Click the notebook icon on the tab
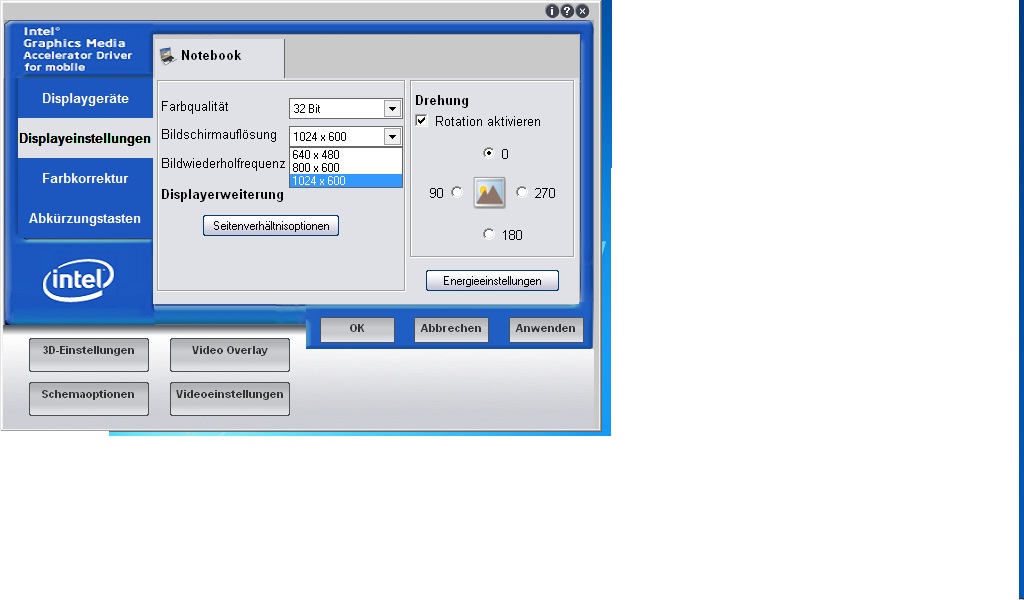 [x=167, y=56]
